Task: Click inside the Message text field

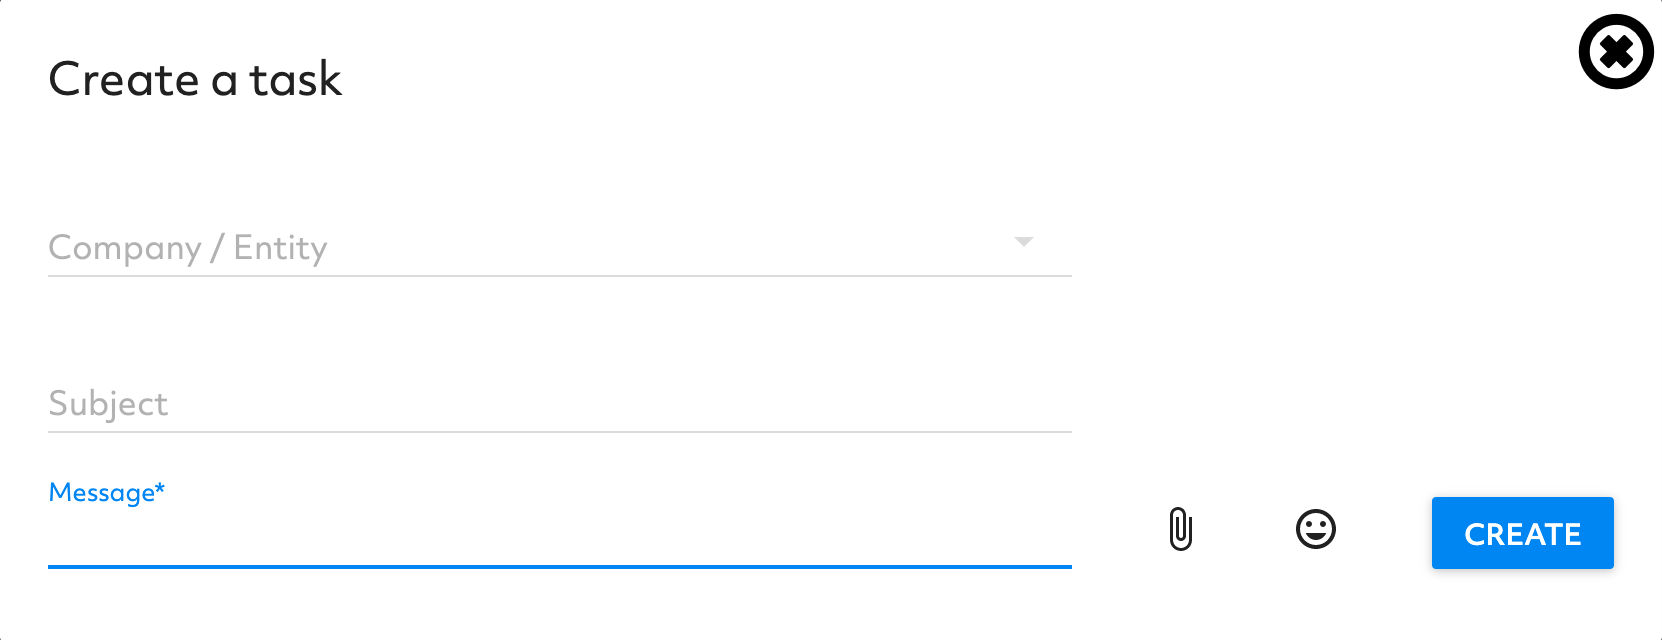Action: click(x=560, y=538)
